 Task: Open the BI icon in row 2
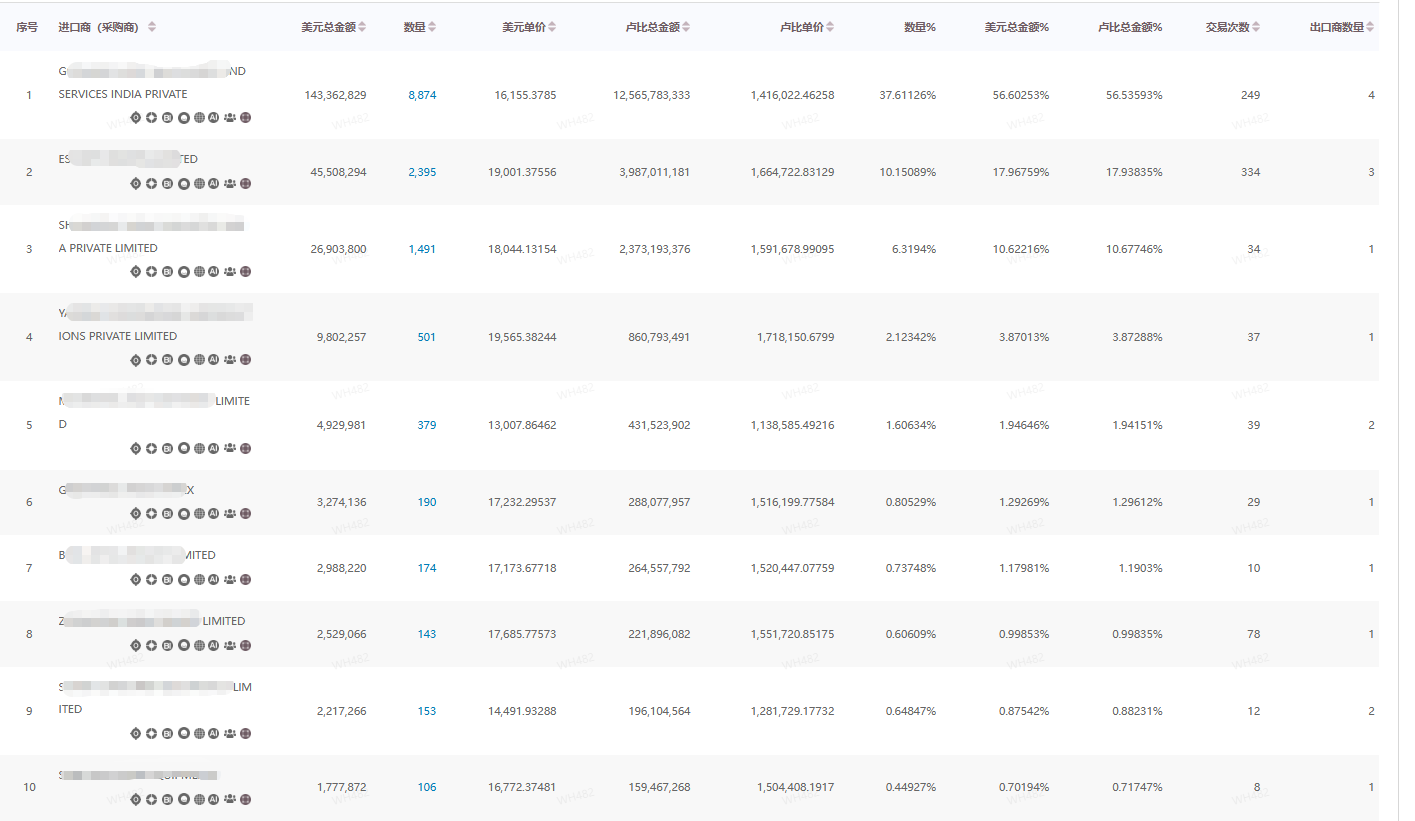click(x=167, y=184)
